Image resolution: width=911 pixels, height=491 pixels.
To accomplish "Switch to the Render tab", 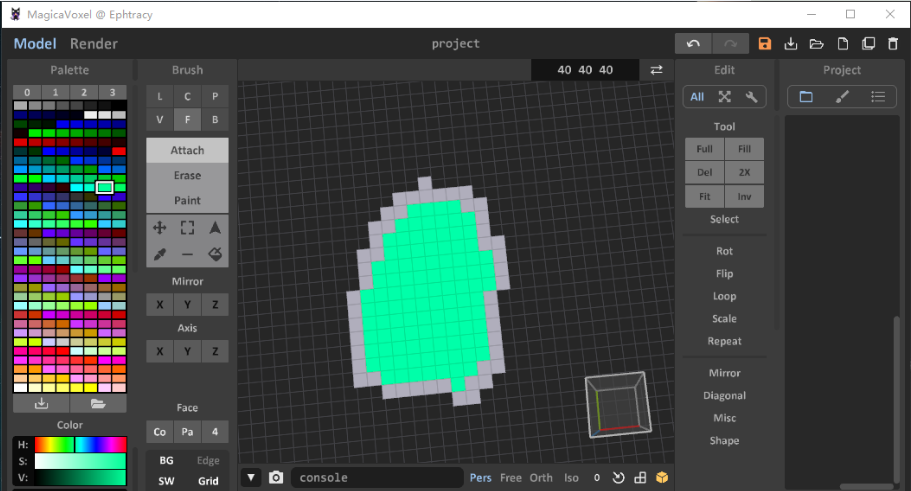I will click(94, 44).
